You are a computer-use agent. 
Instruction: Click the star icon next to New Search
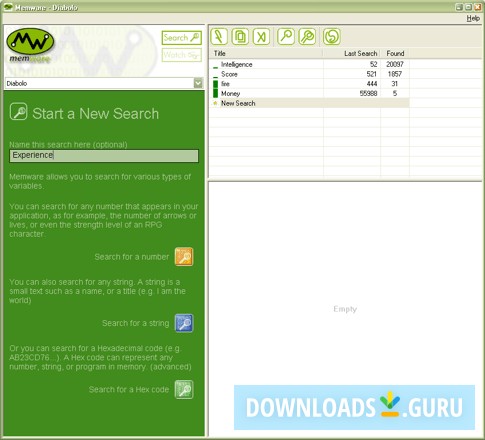(x=215, y=103)
